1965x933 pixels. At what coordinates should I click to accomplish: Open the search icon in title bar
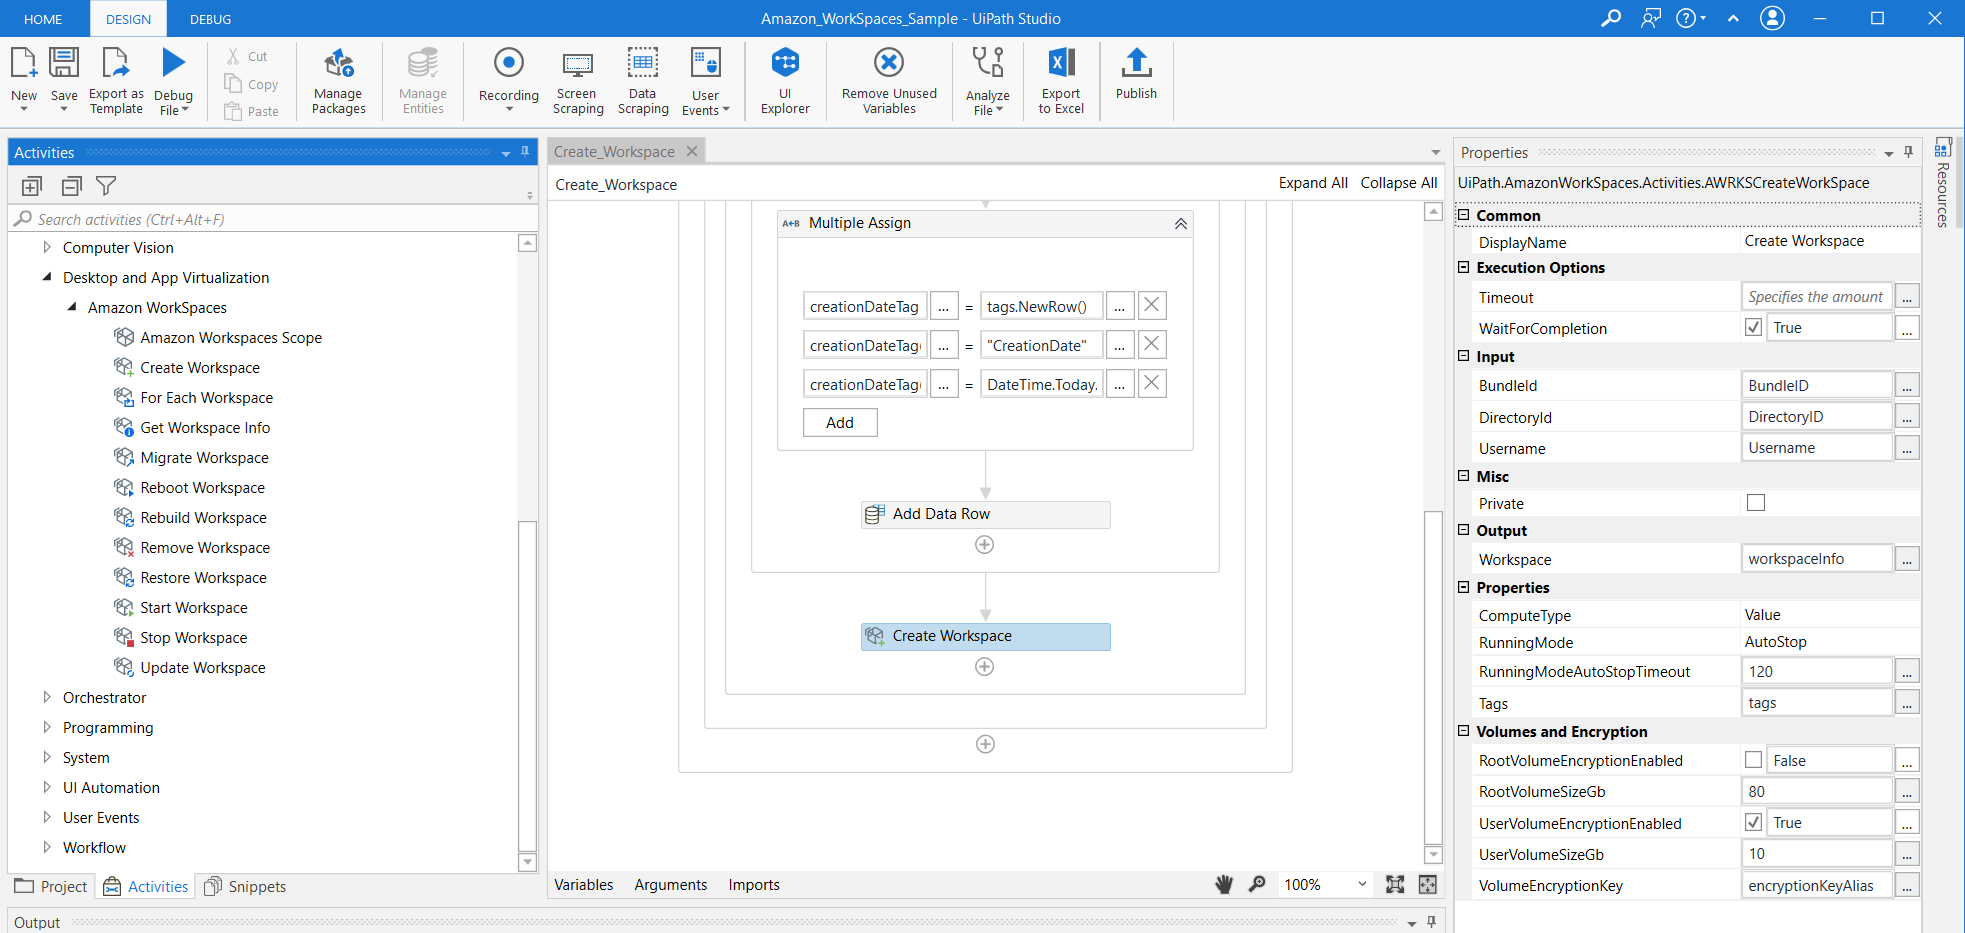[x=1611, y=18]
